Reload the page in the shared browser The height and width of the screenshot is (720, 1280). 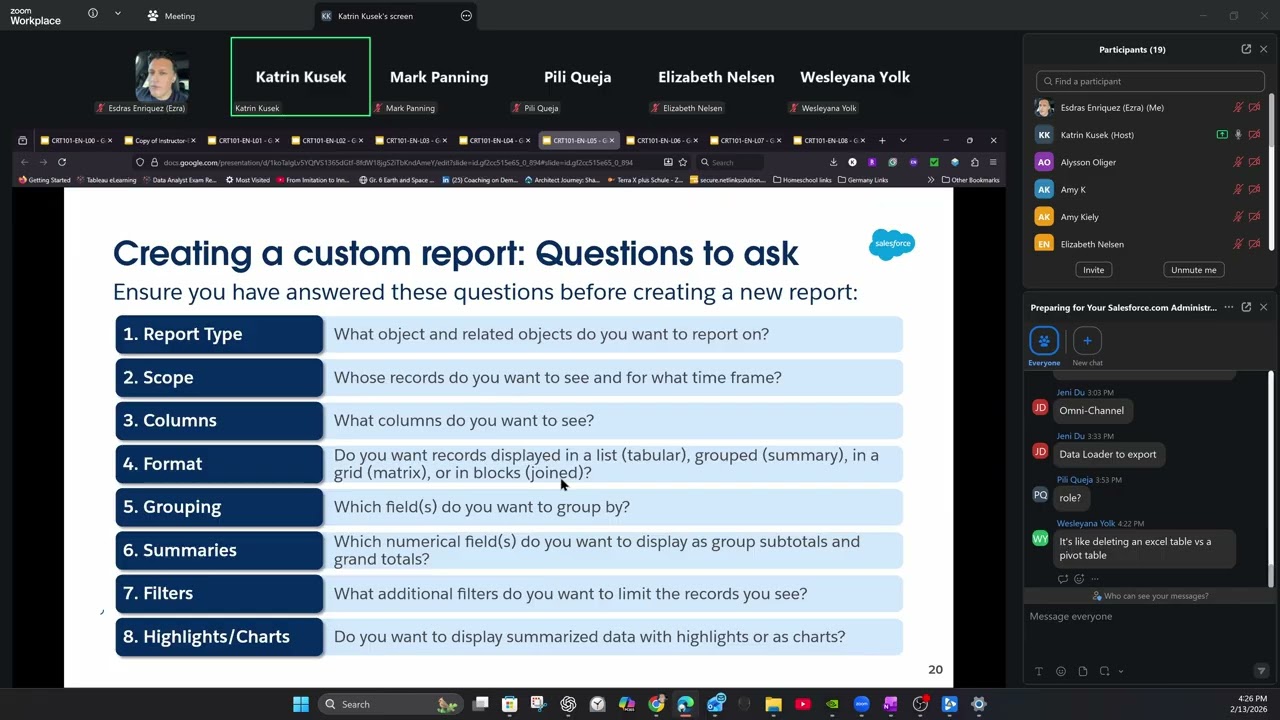[62, 162]
